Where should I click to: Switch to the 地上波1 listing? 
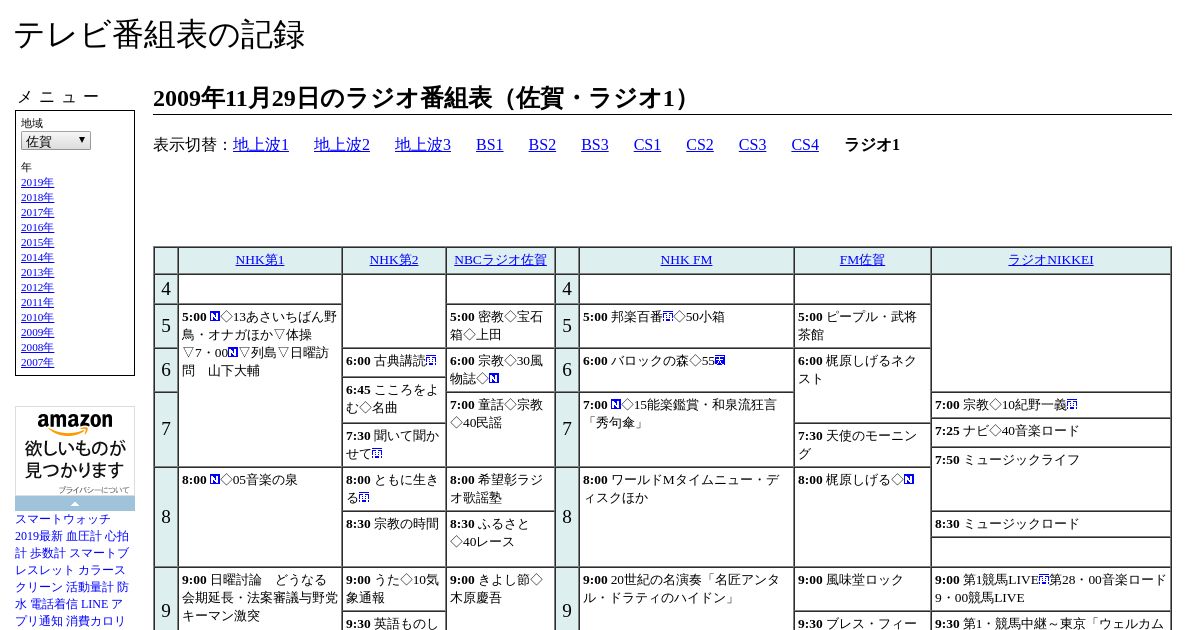point(261,145)
